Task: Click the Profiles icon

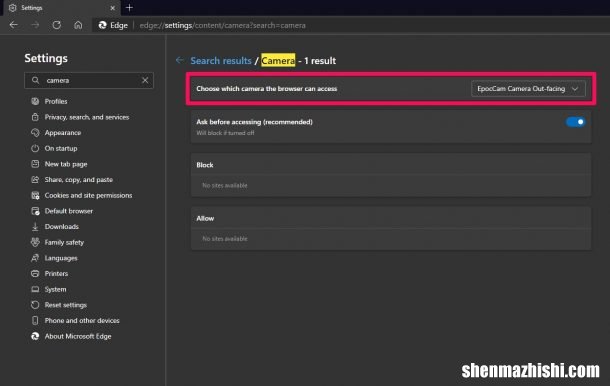Action: click(x=35, y=101)
